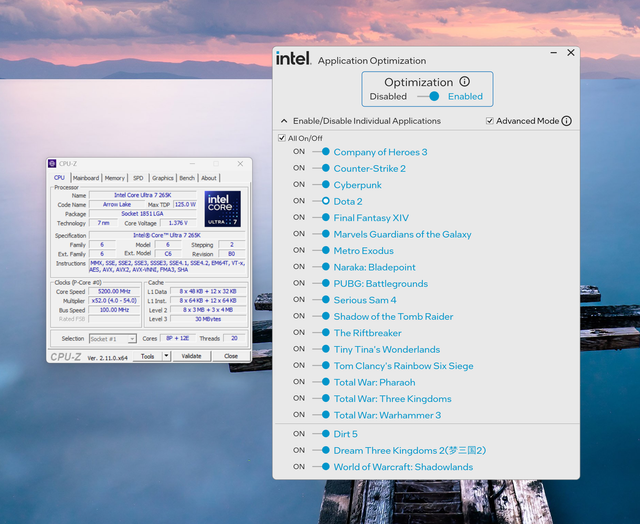640x524 pixels.
Task: Click the Validate button in CPU-Z
Action: [x=191, y=356]
